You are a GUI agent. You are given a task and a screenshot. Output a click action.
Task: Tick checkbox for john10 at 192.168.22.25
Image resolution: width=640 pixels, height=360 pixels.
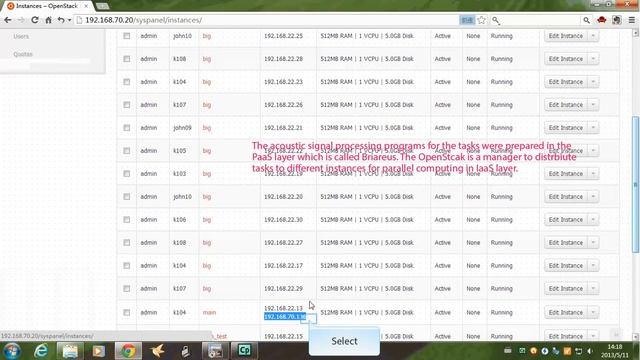click(x=127, y=36)
